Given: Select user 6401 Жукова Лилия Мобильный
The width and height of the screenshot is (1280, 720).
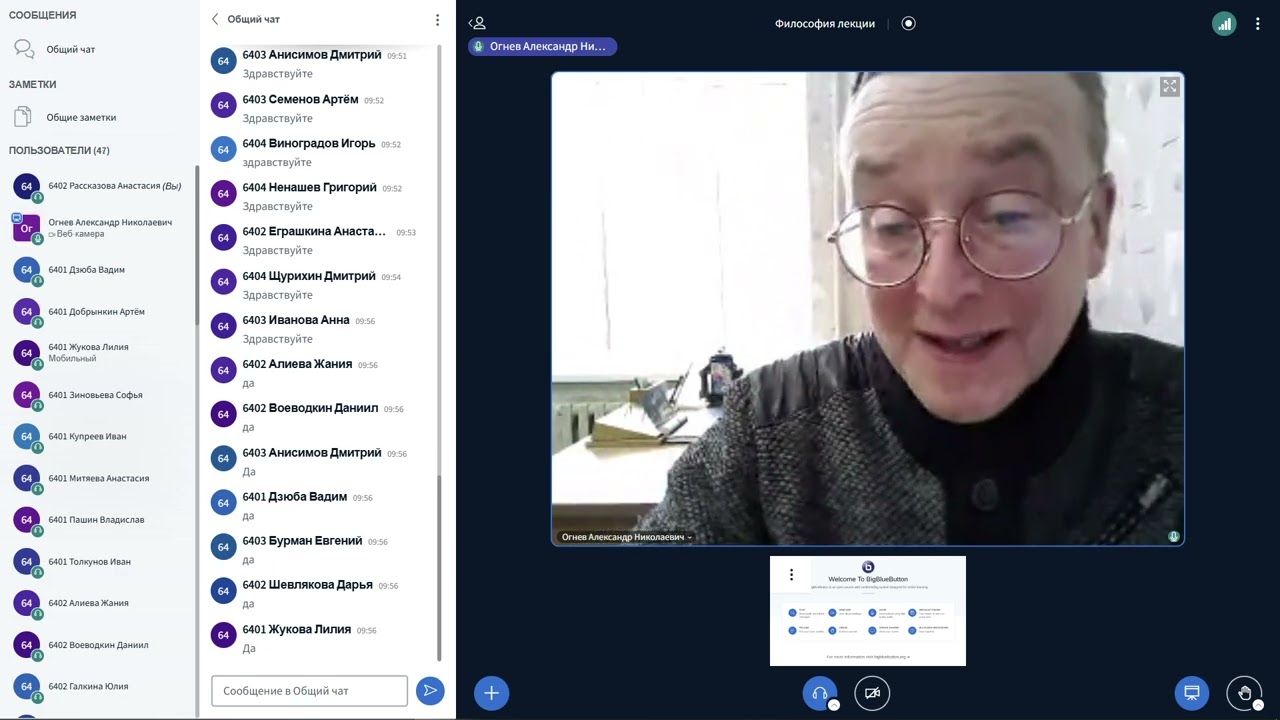Looking at the screenshot, I should [x=100, y=353].
